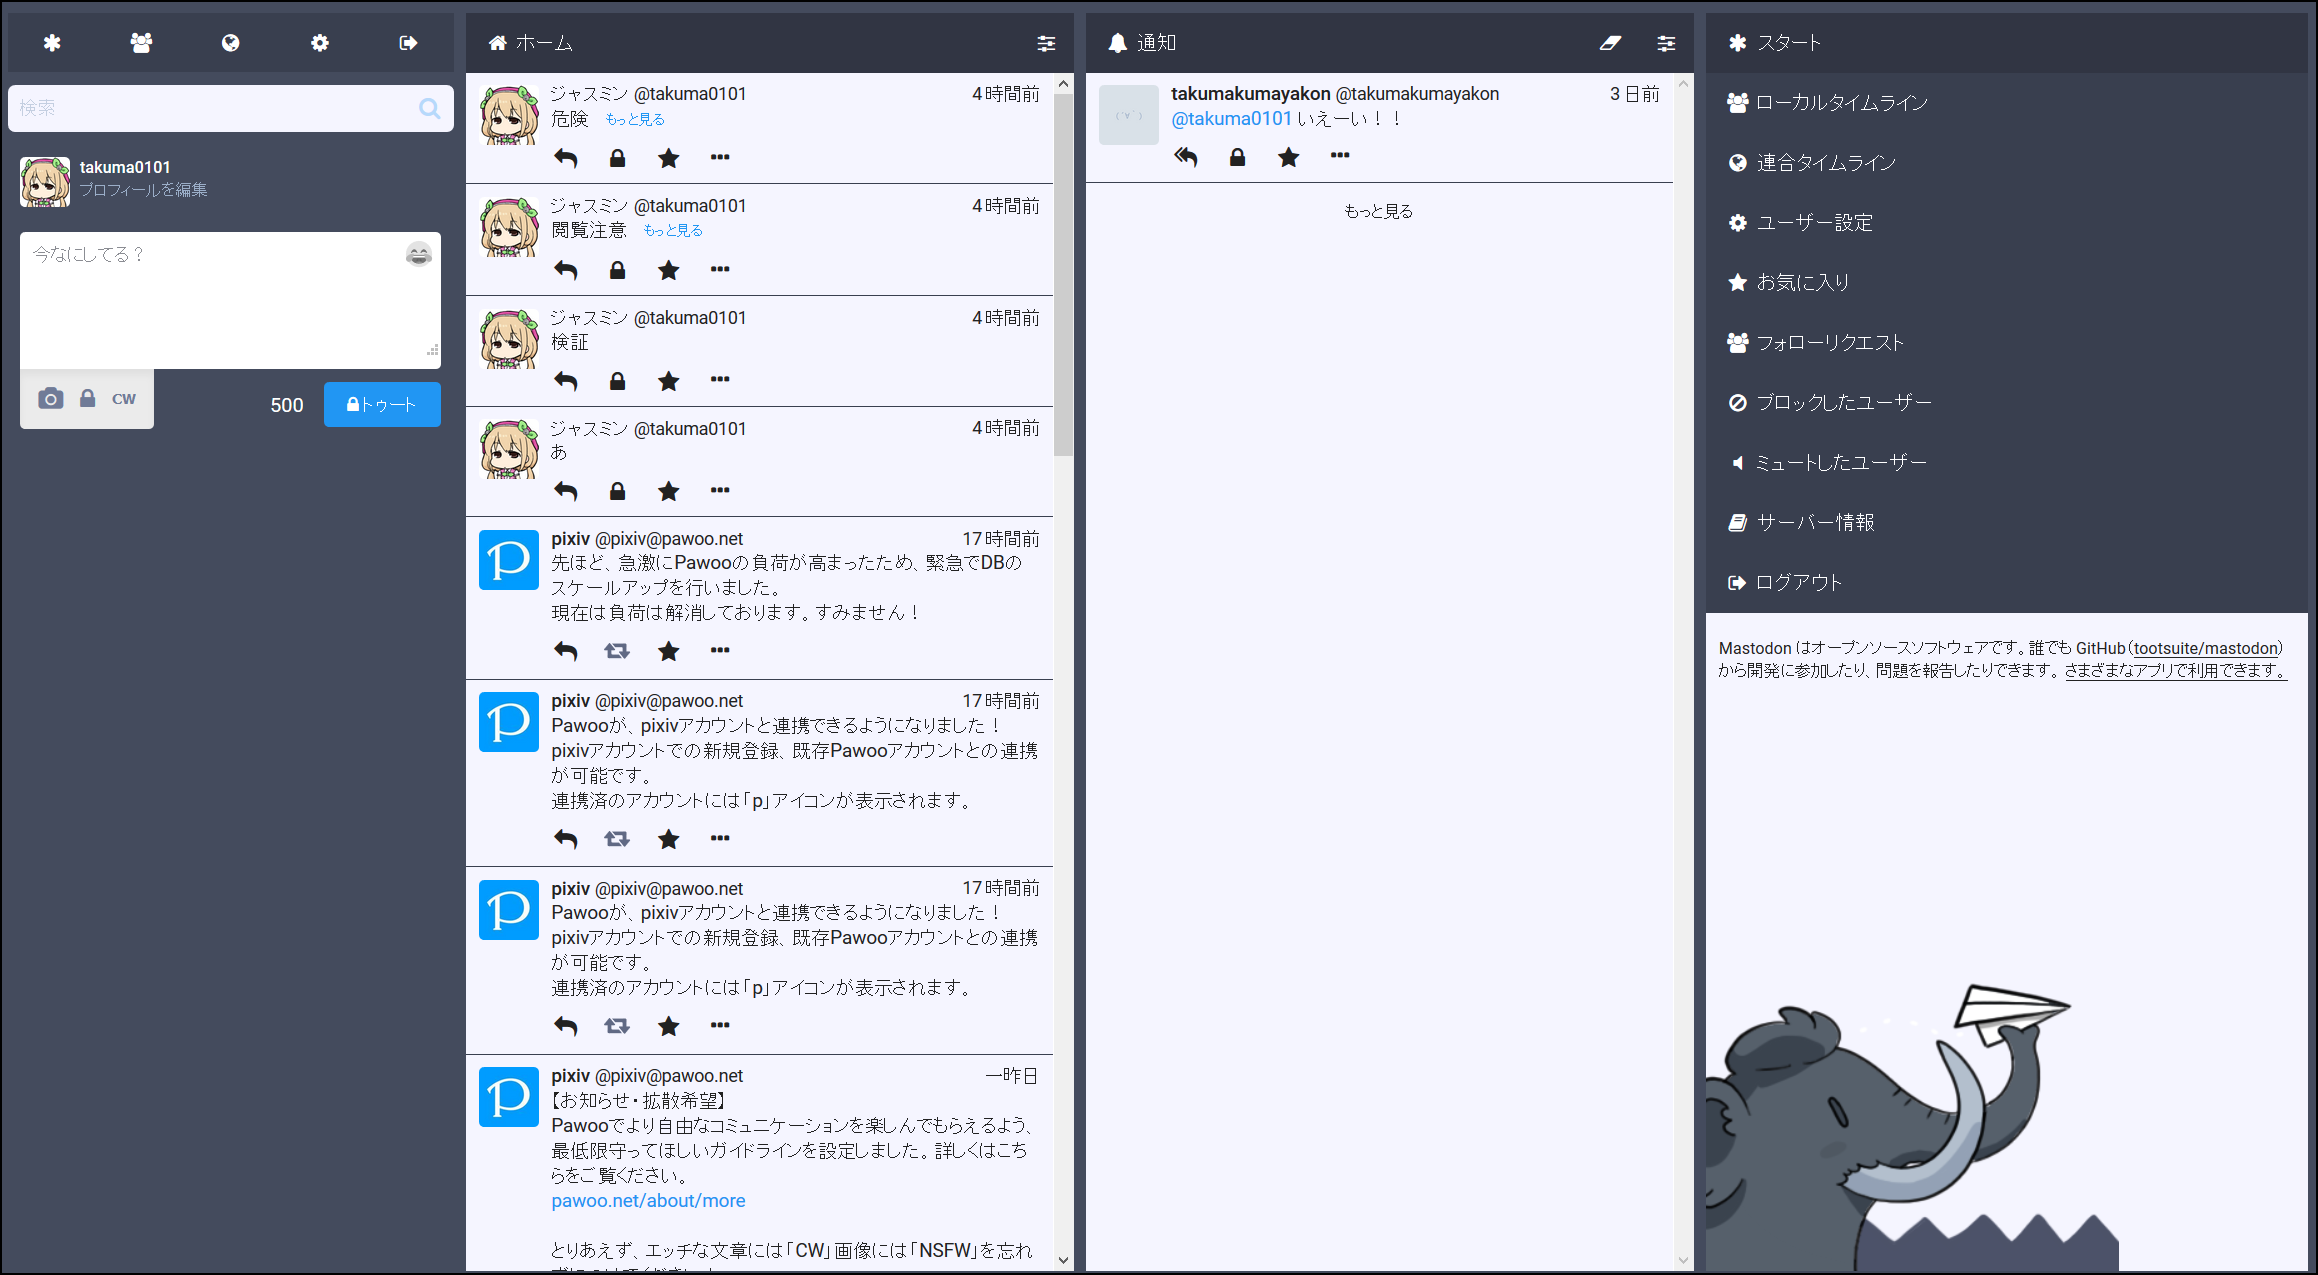Screen dimensions: 2318x1275
Task: Click the logout icon in top nav bar
Action: (408, 43)
